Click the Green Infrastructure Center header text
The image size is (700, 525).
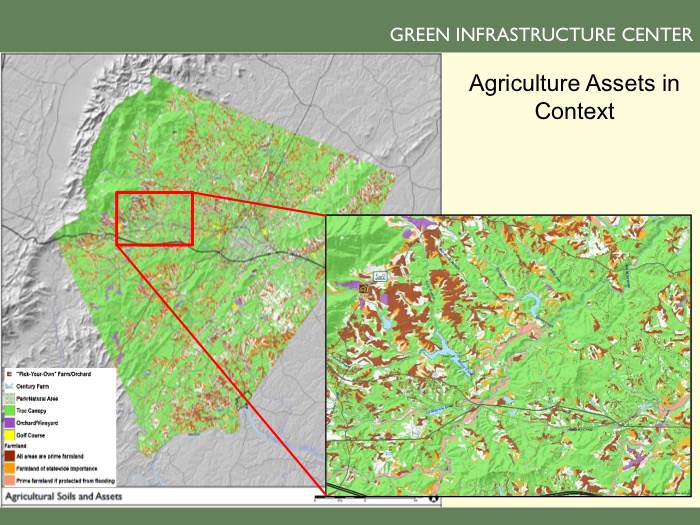click(540, 36)
